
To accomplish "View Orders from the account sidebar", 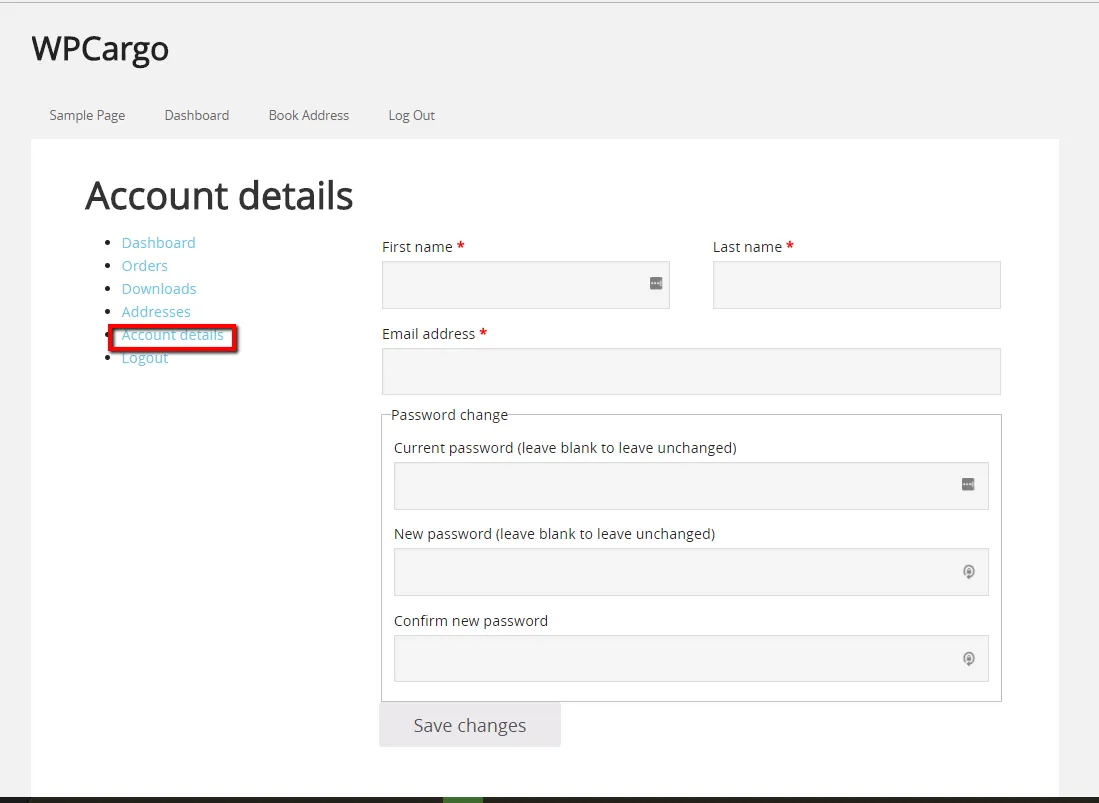I will (144, 266).
